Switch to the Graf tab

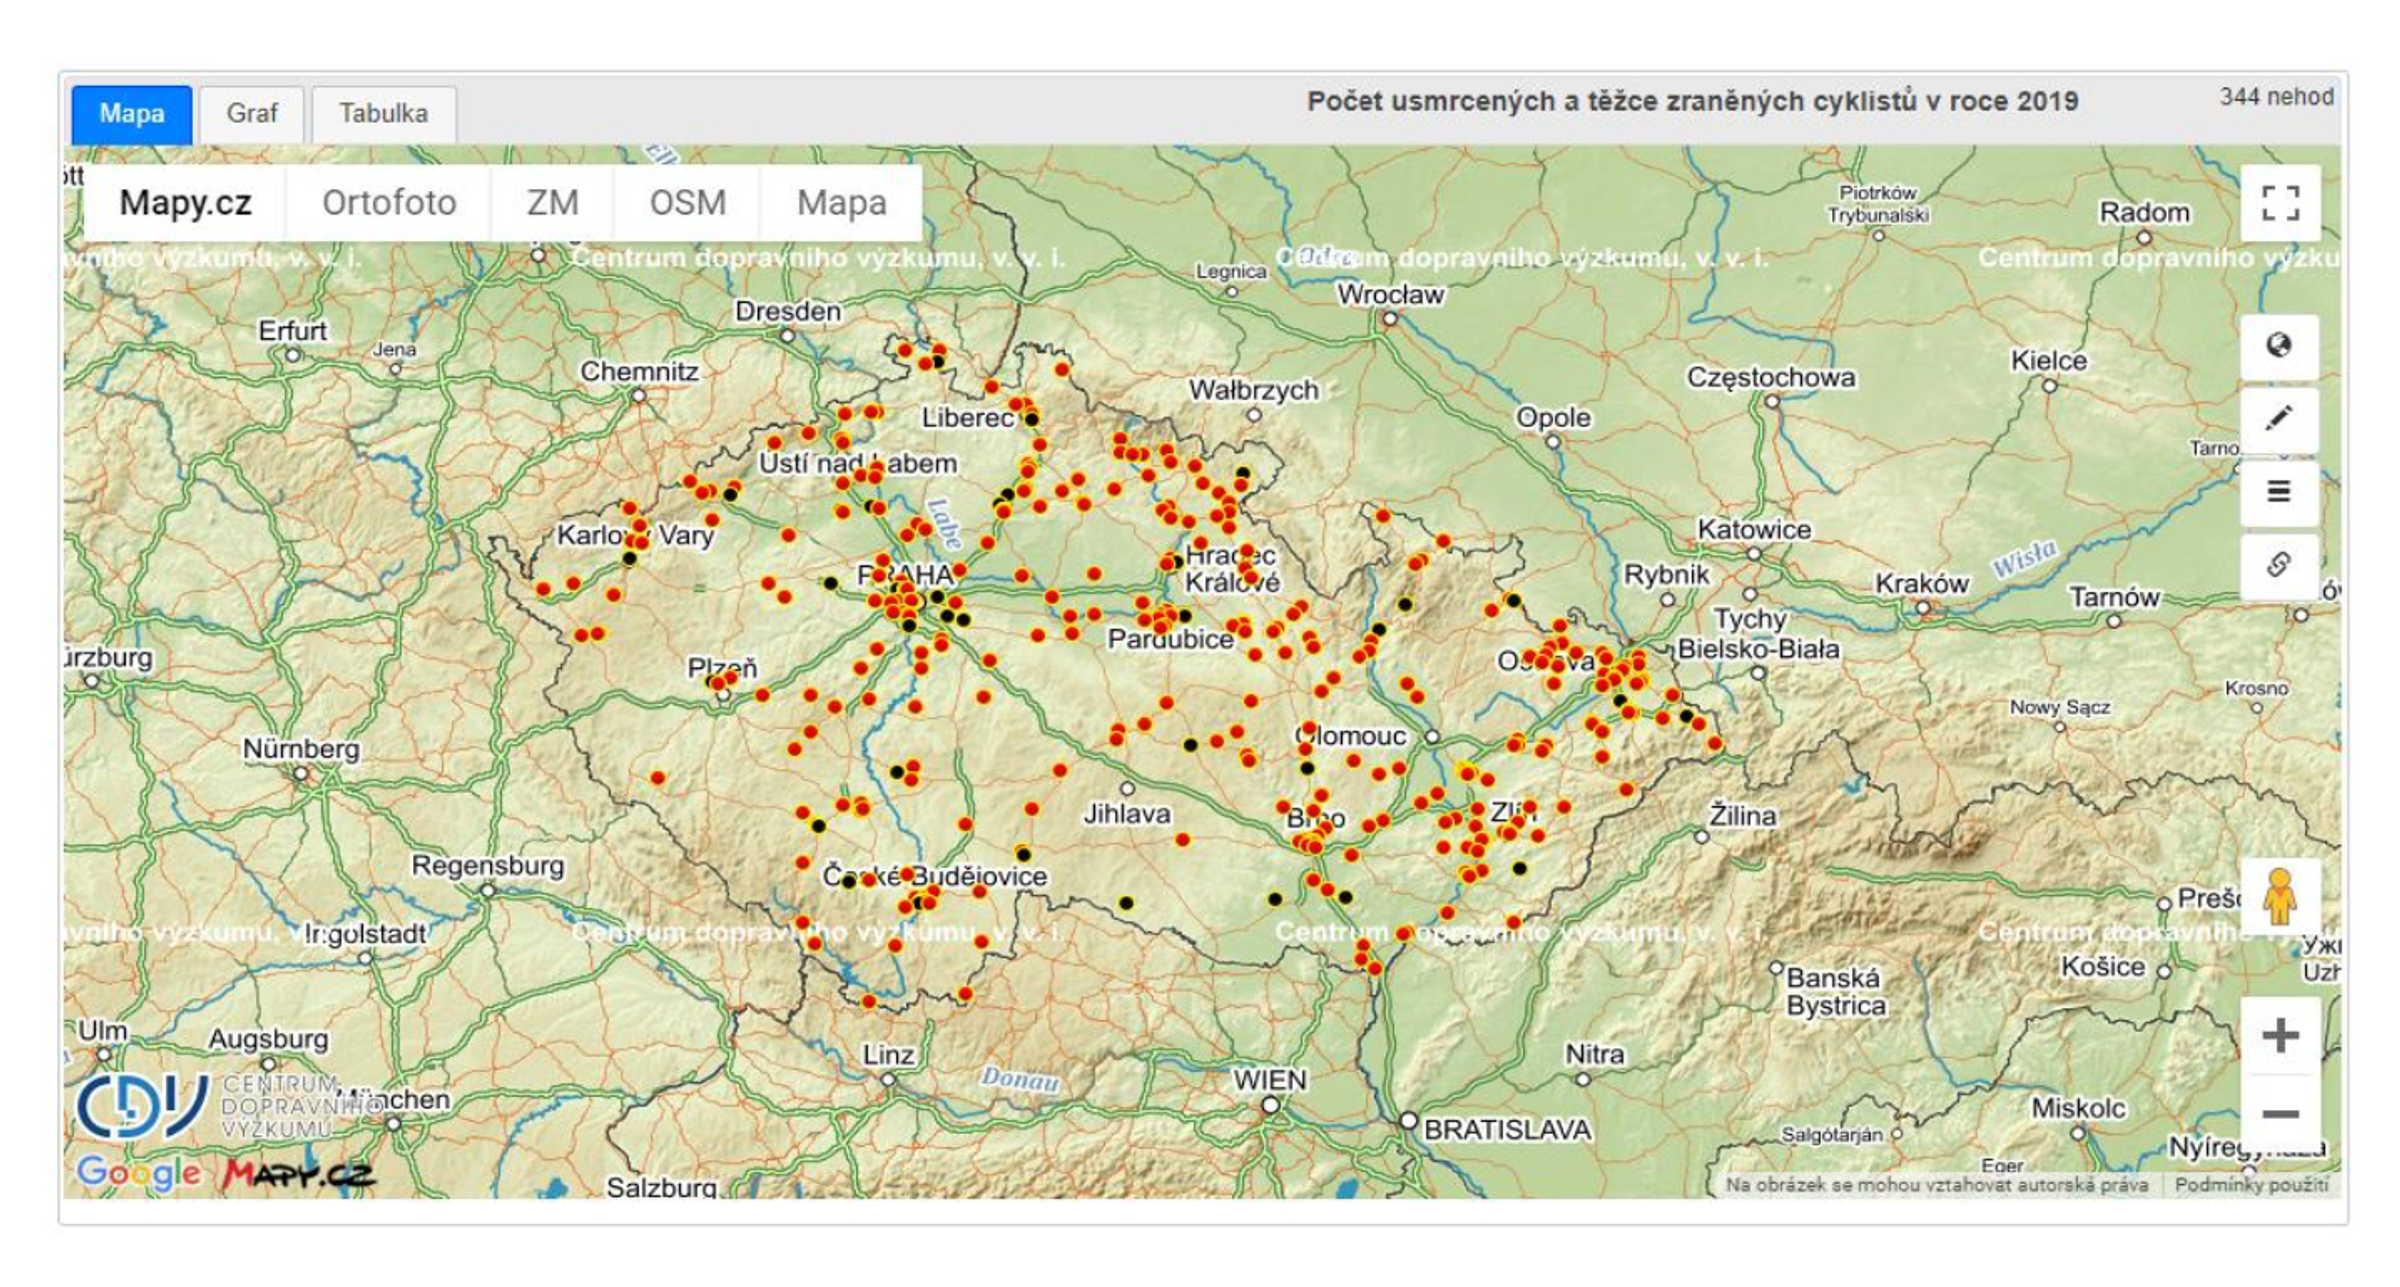coord(251,113)
